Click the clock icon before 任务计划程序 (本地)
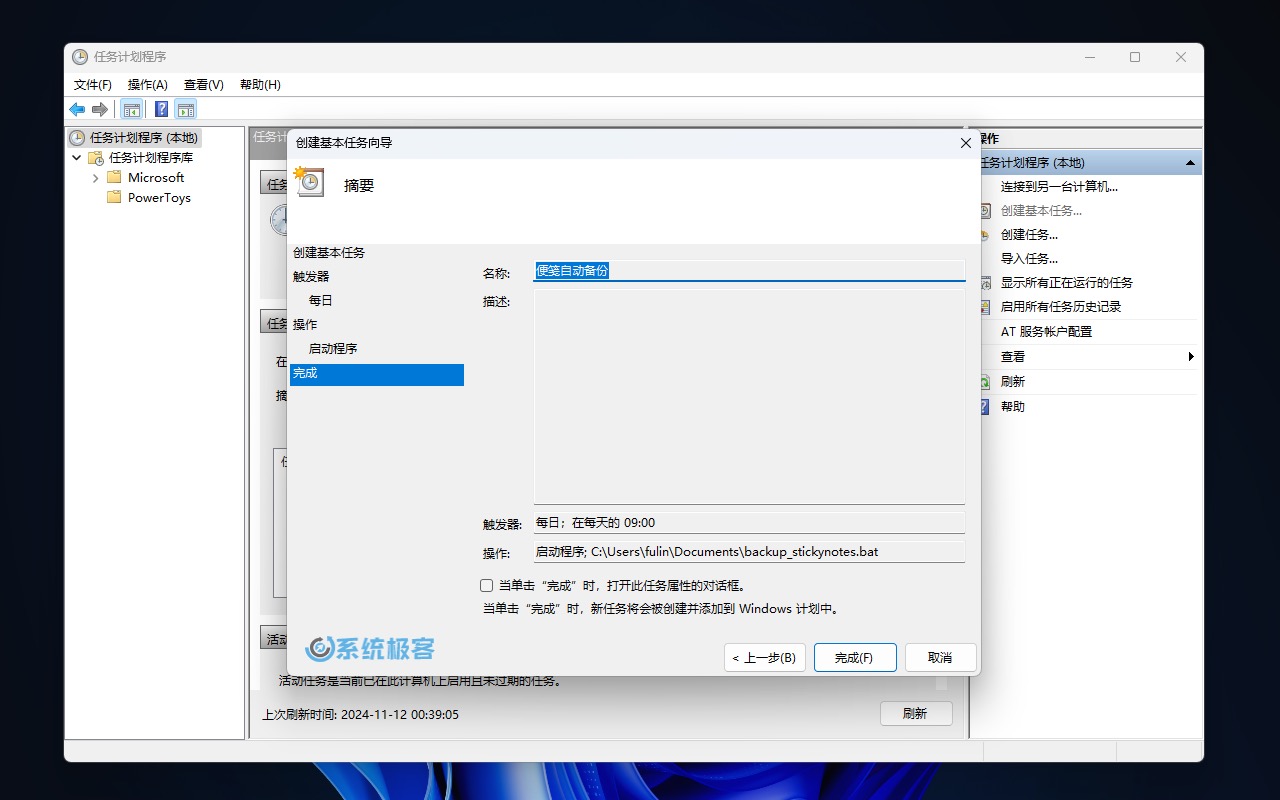 pos(77,138)
